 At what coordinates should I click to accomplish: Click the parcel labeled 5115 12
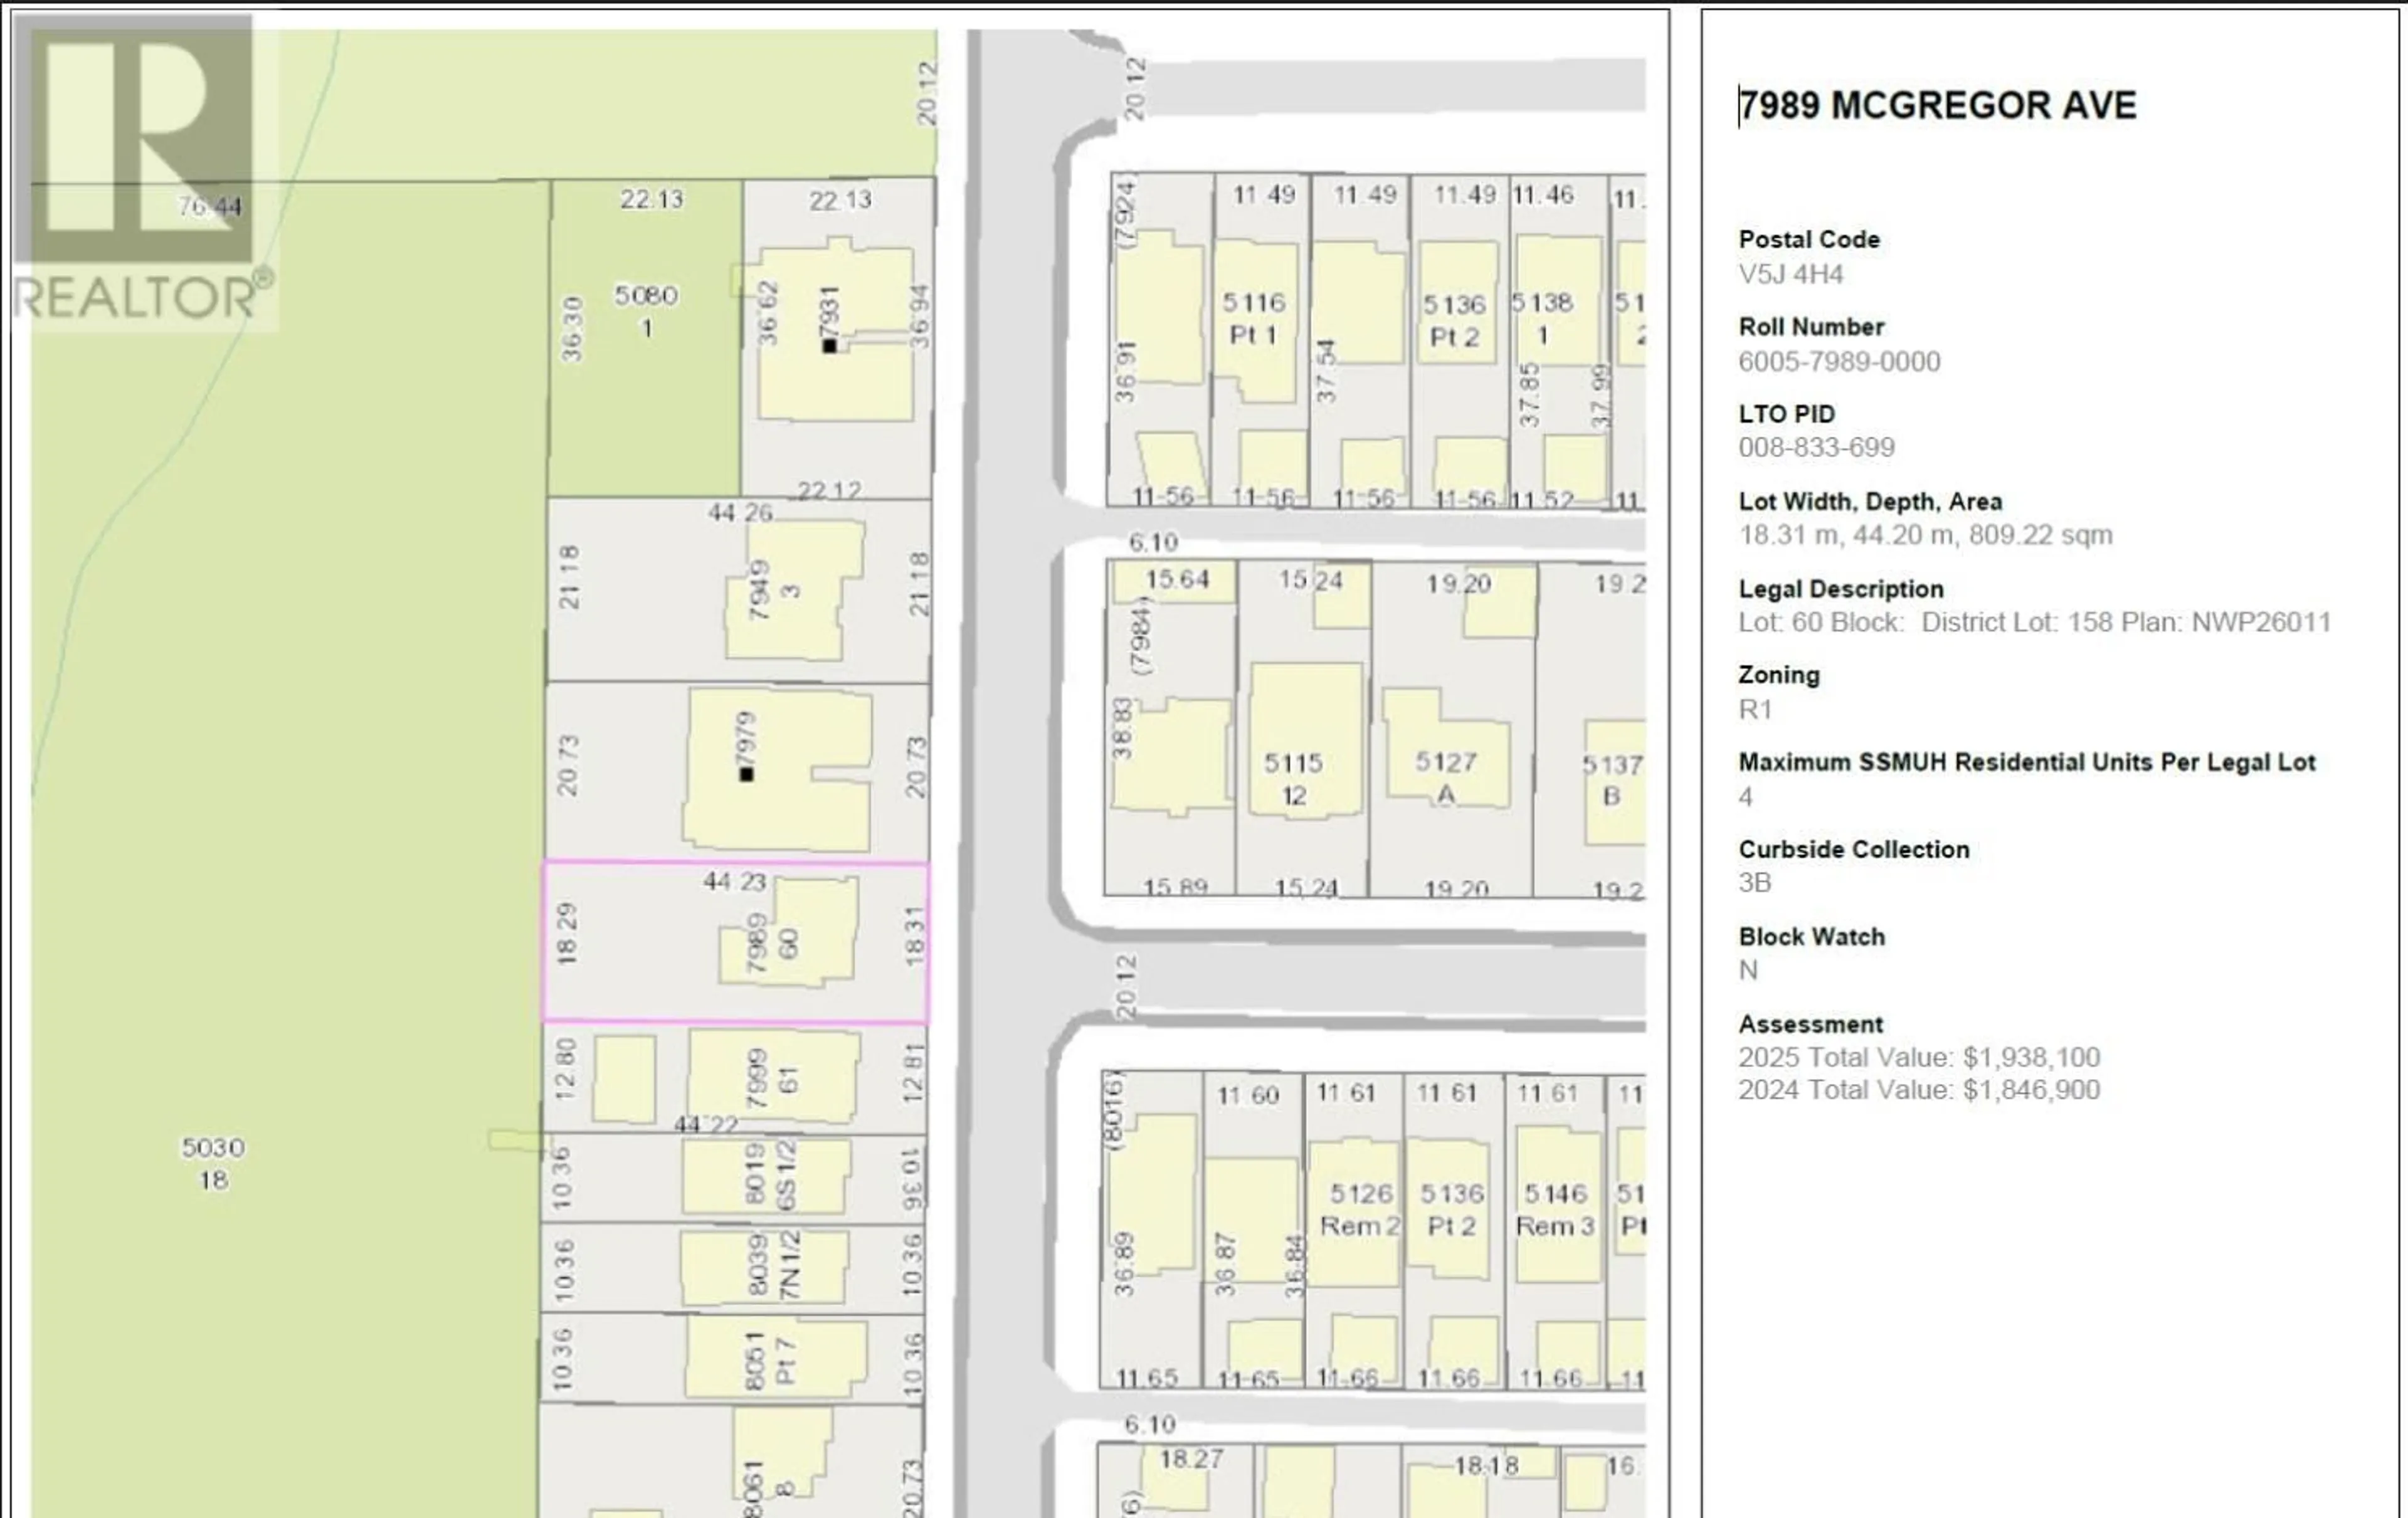(x=1303, y=728)
